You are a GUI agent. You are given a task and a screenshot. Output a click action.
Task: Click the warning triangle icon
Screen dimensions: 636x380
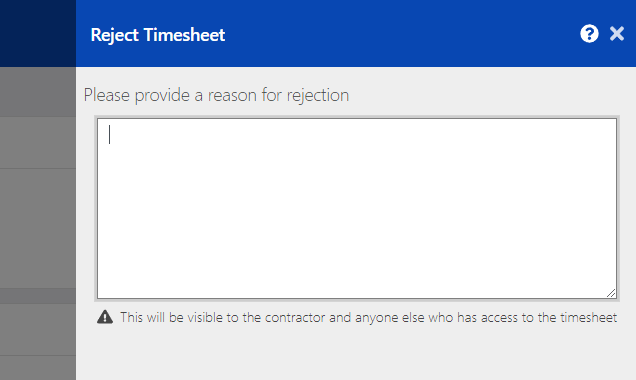pos(105,317)
